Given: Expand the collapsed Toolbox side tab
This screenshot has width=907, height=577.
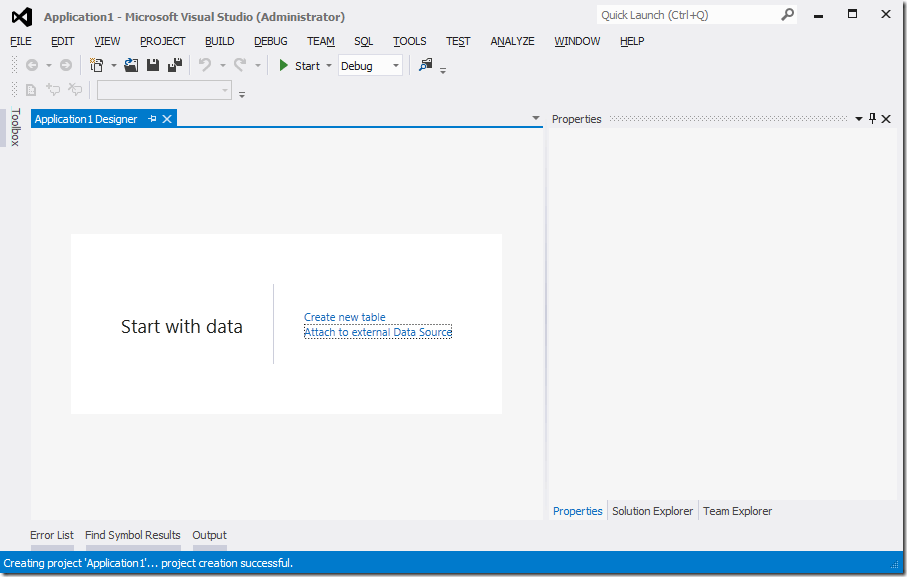Looking at the screenshot, I should pyautogui.click(x=15, y=127).
